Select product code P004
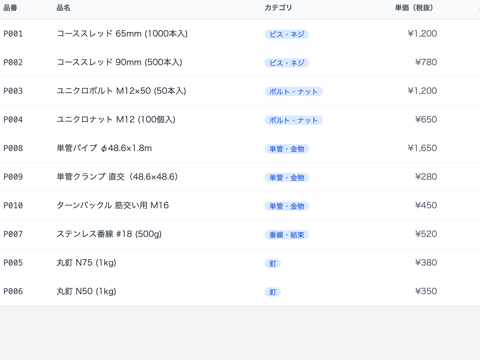 pyautogui.click(x=13, y=120)
